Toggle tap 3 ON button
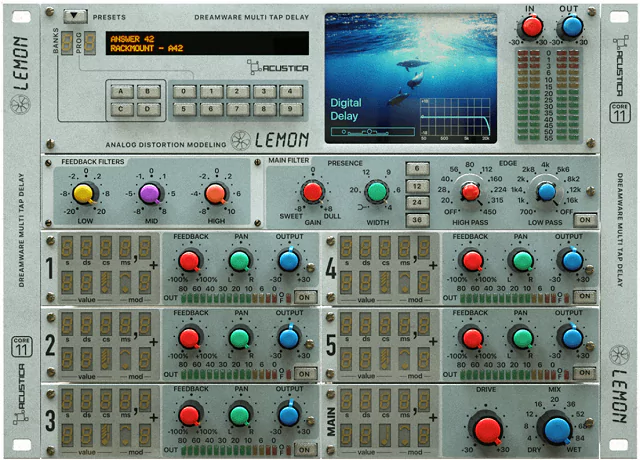Viewport: 640px width, 460px height. tap(305, 449)
